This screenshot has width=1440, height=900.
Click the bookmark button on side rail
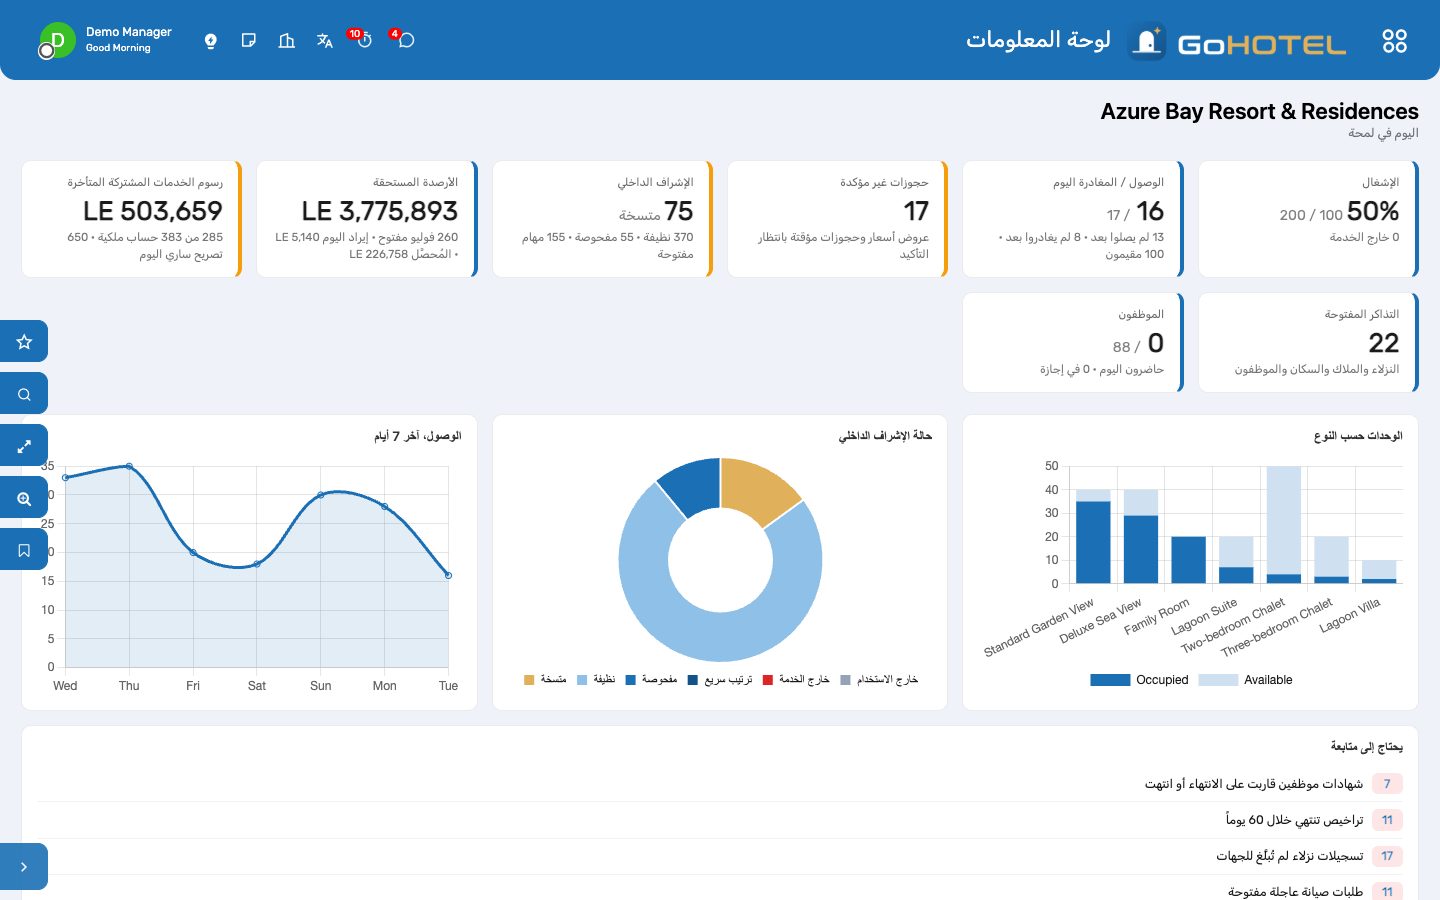[x=24, y=550]
